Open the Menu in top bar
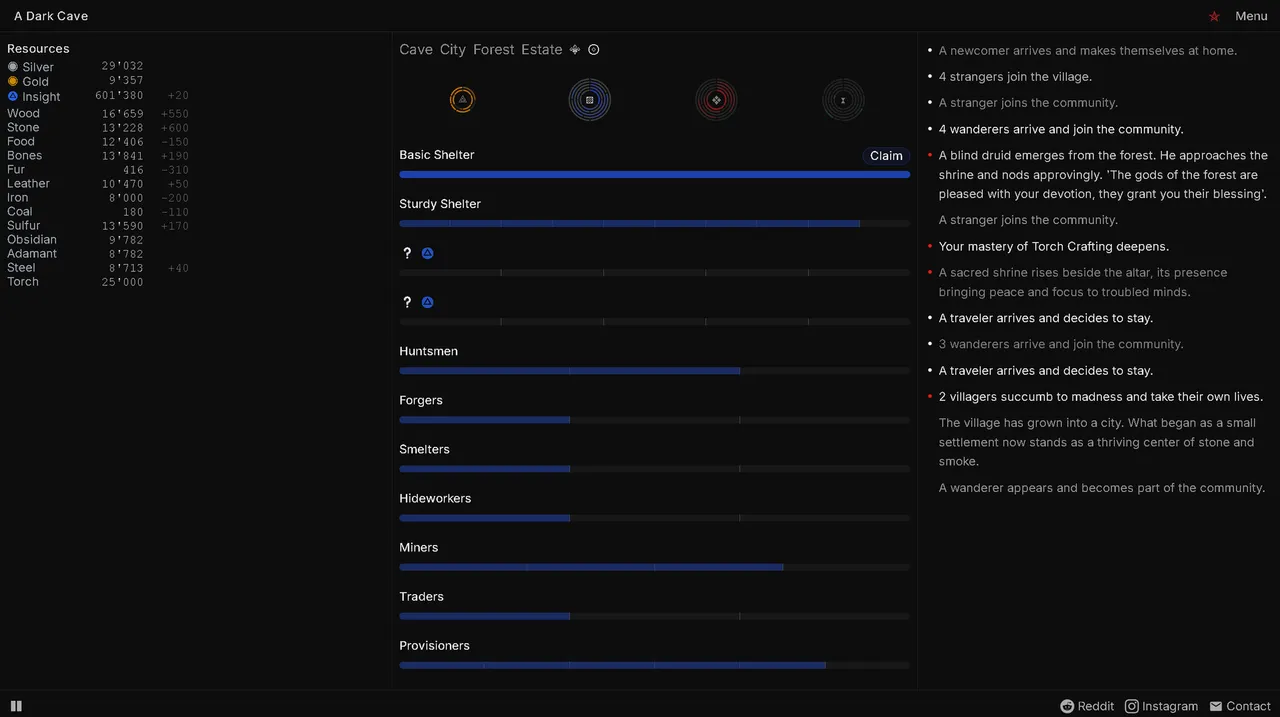The width and height of the screenshot is (1280, 717). point(1251,16)
